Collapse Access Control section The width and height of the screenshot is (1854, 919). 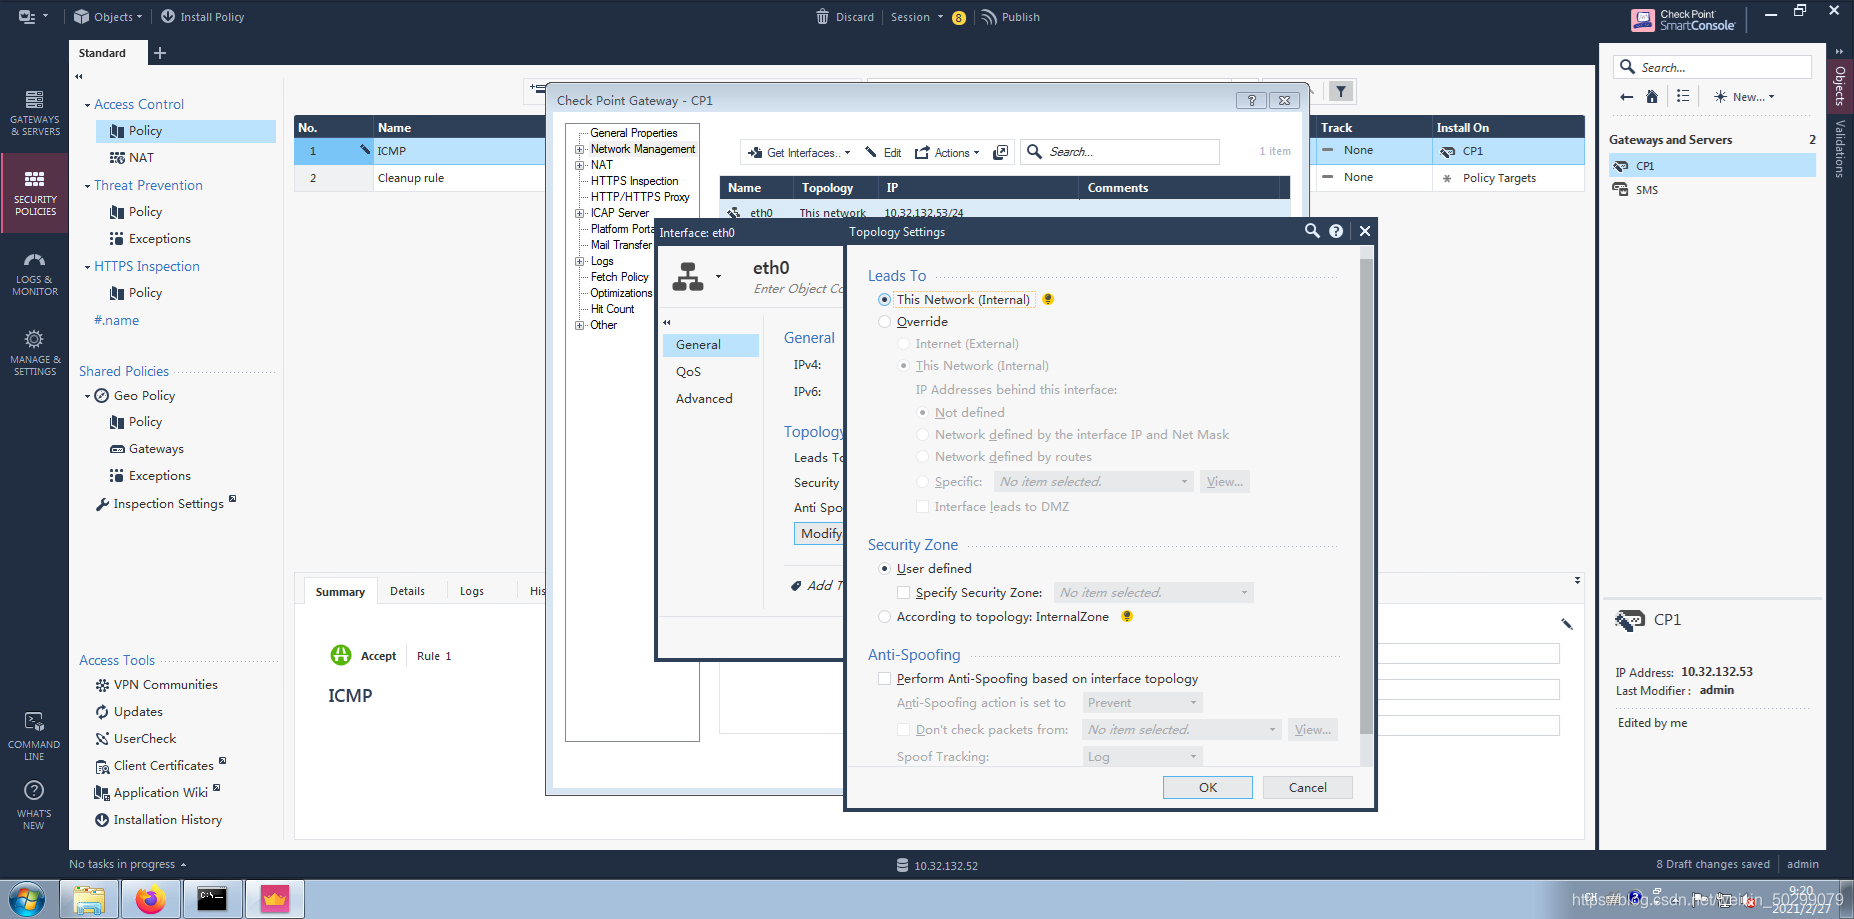[87, 105]
